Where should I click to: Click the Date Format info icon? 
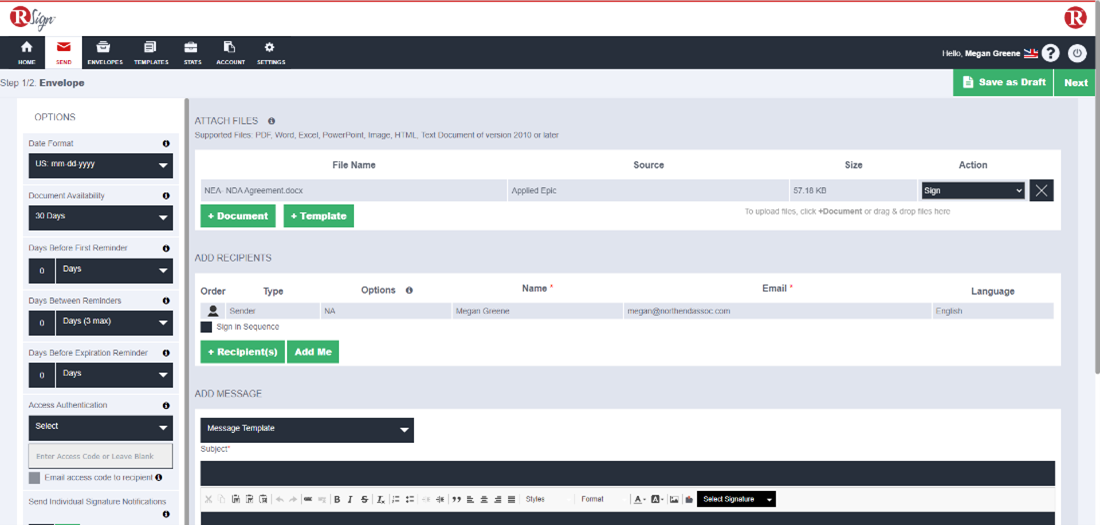coord(166,143)
